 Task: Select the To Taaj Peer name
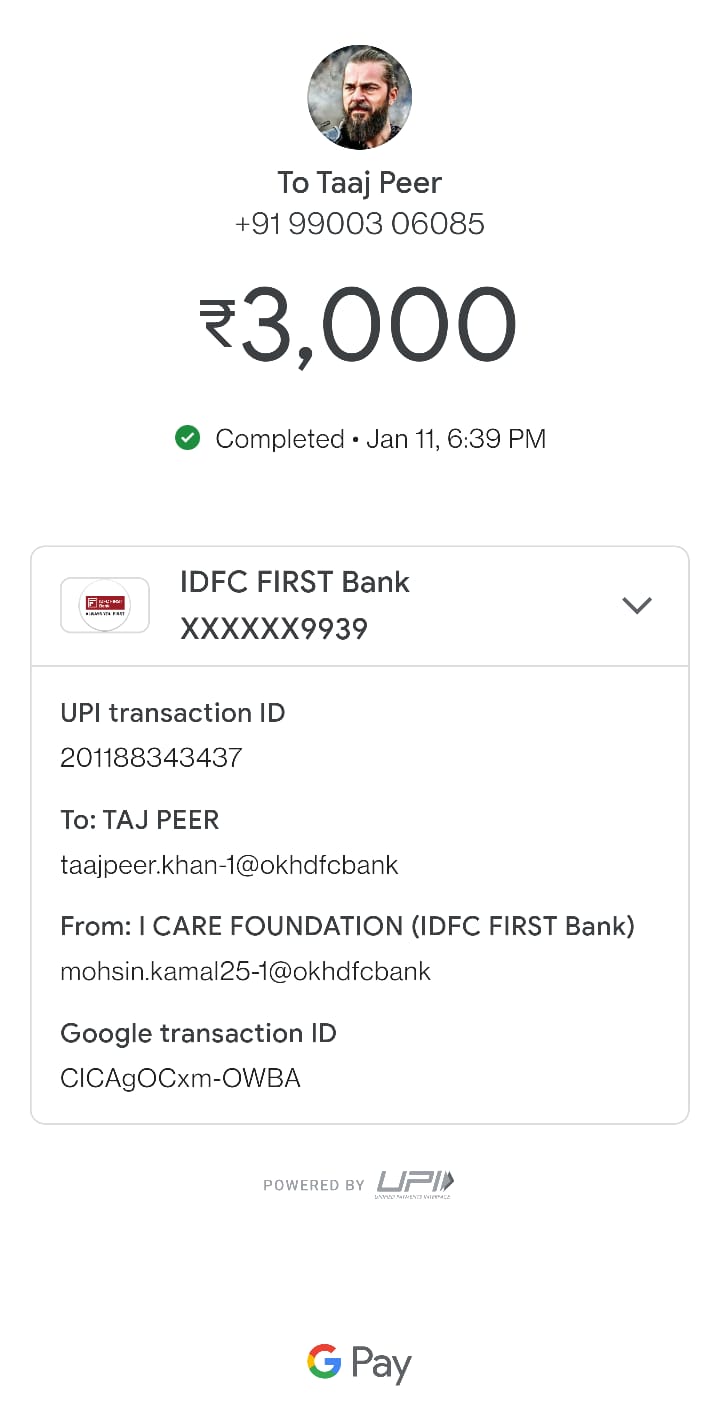click(360, 183)
